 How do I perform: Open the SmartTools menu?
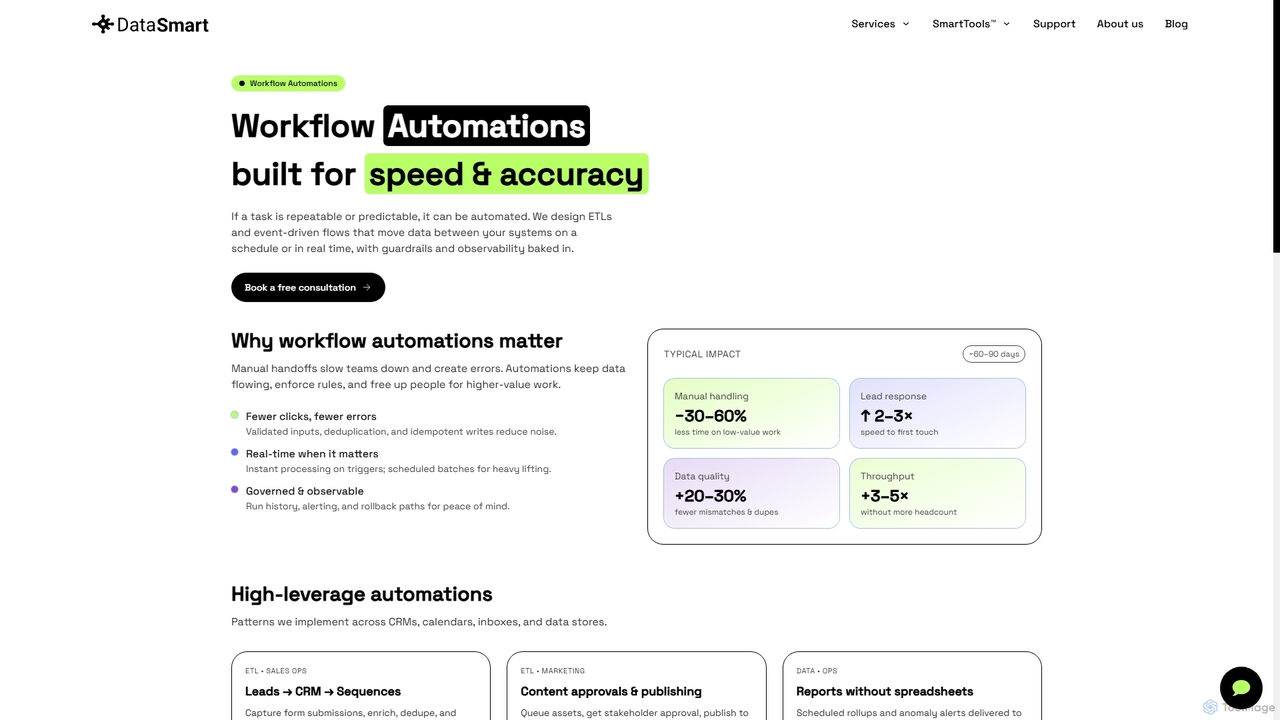click(971, 24)
